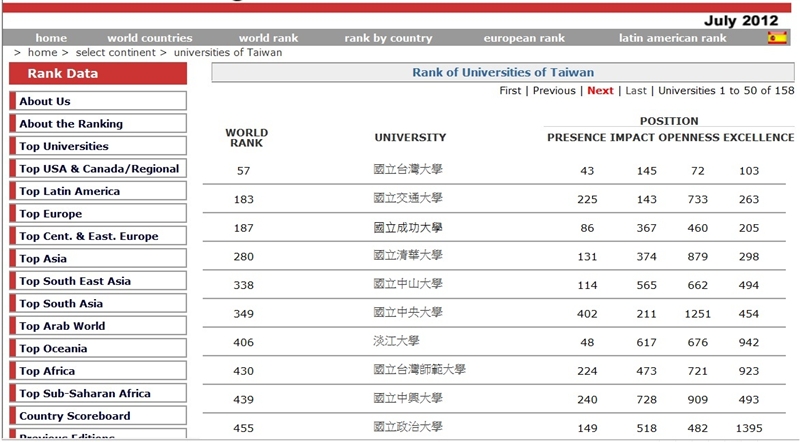Select Top Universities in the sidebar

point(64,146)
